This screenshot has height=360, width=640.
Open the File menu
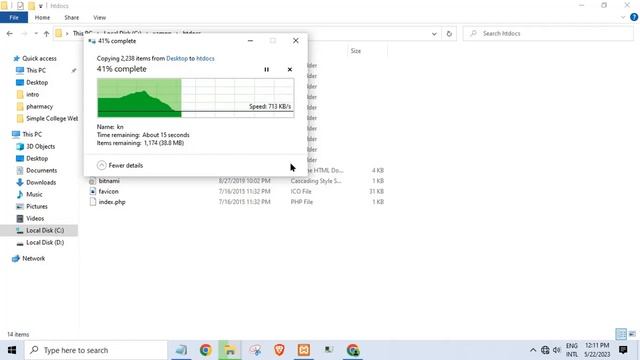pos(14,18)
